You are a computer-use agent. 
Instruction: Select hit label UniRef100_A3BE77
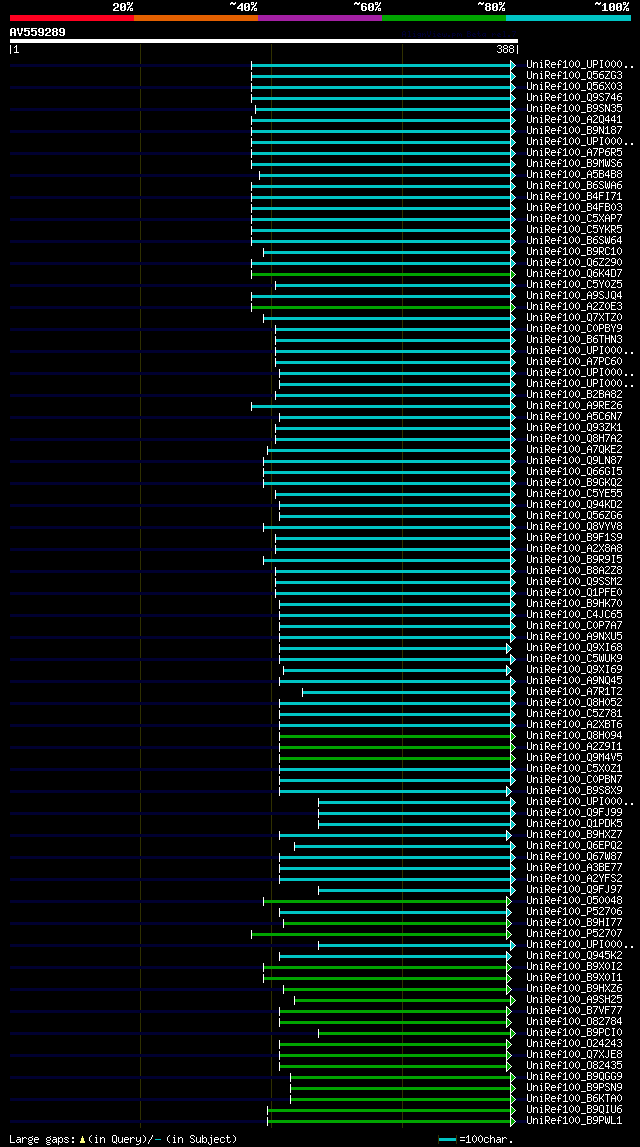(574, 867)
